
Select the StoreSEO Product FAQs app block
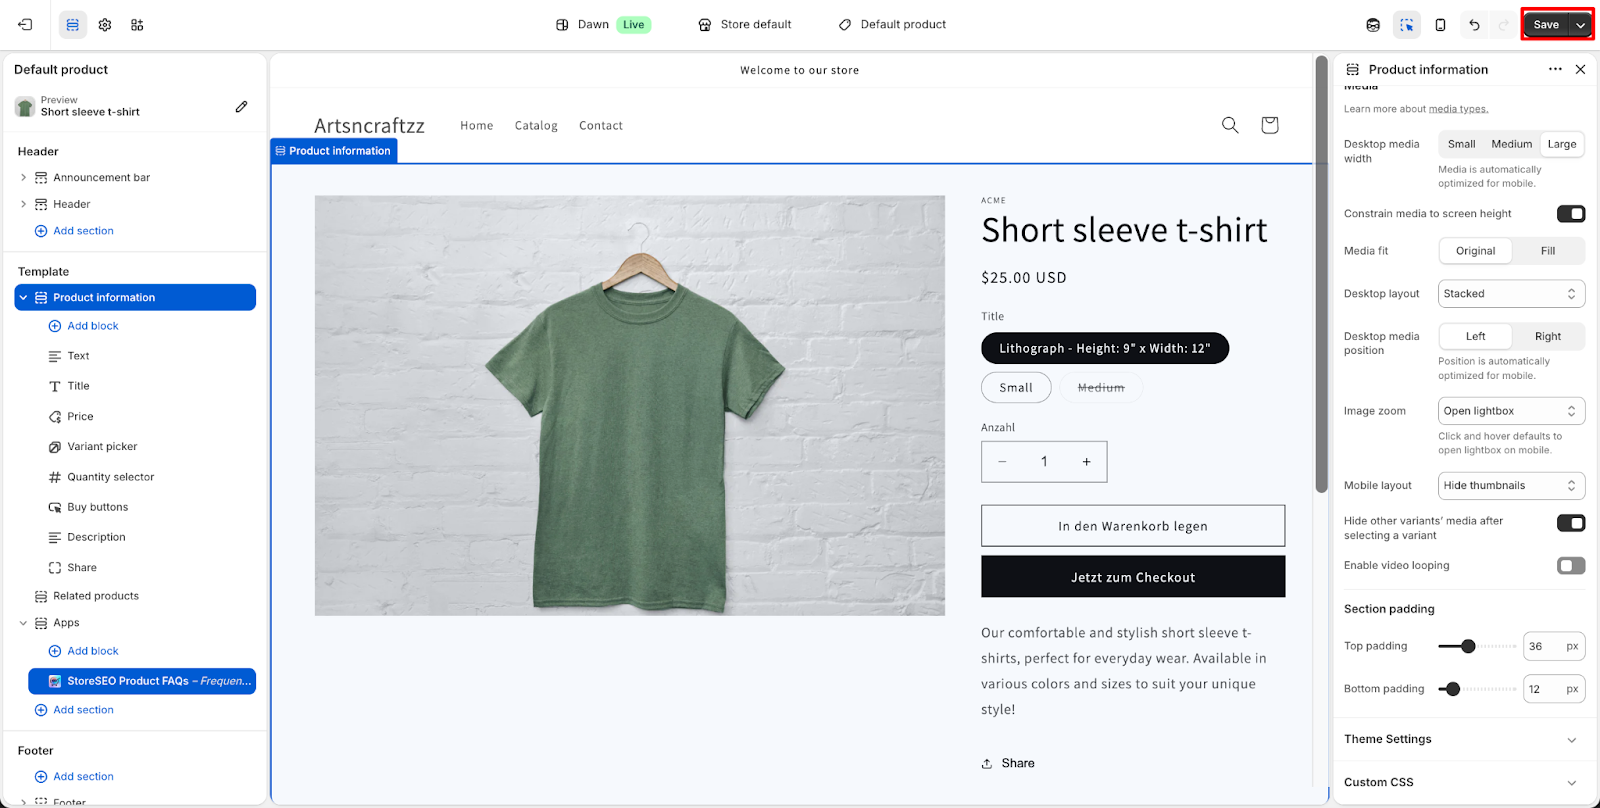(142, 681)
